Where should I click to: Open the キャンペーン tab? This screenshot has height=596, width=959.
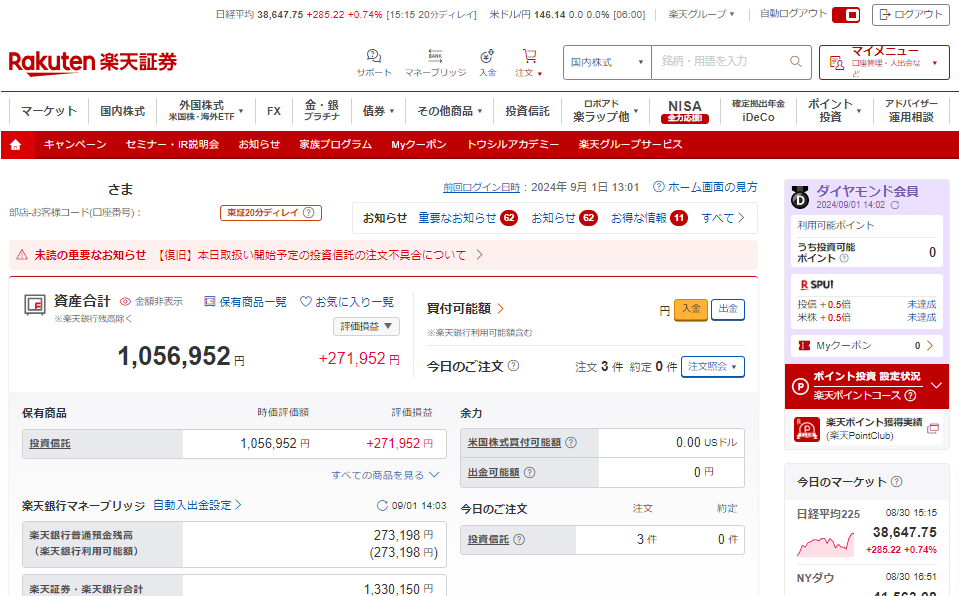(x=75, y=144)
